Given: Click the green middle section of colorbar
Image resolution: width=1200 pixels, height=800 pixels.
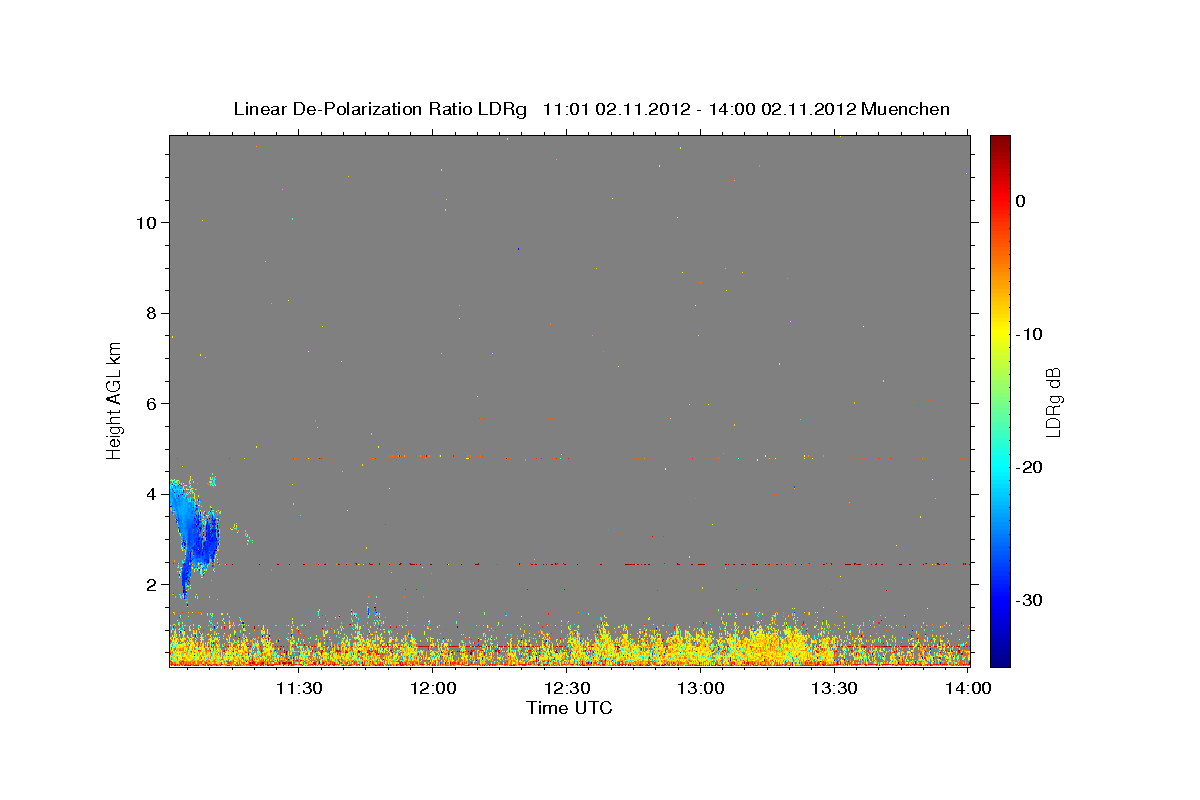Looking at the screenshot, I should 1000,400.
